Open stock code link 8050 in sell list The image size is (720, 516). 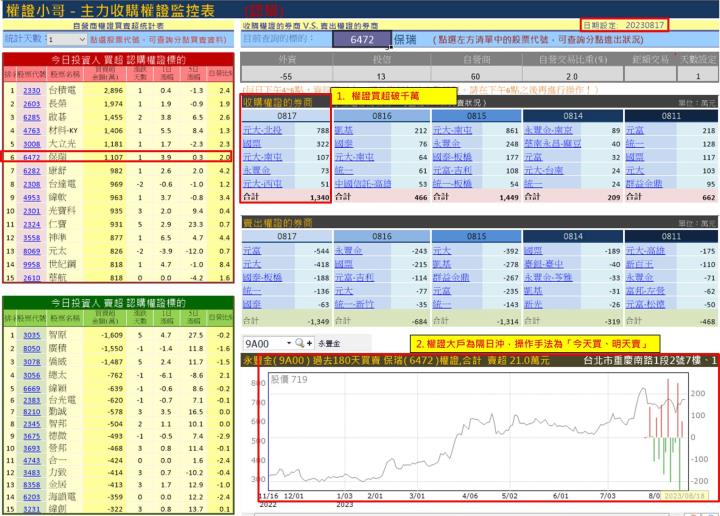pos(32,349)
